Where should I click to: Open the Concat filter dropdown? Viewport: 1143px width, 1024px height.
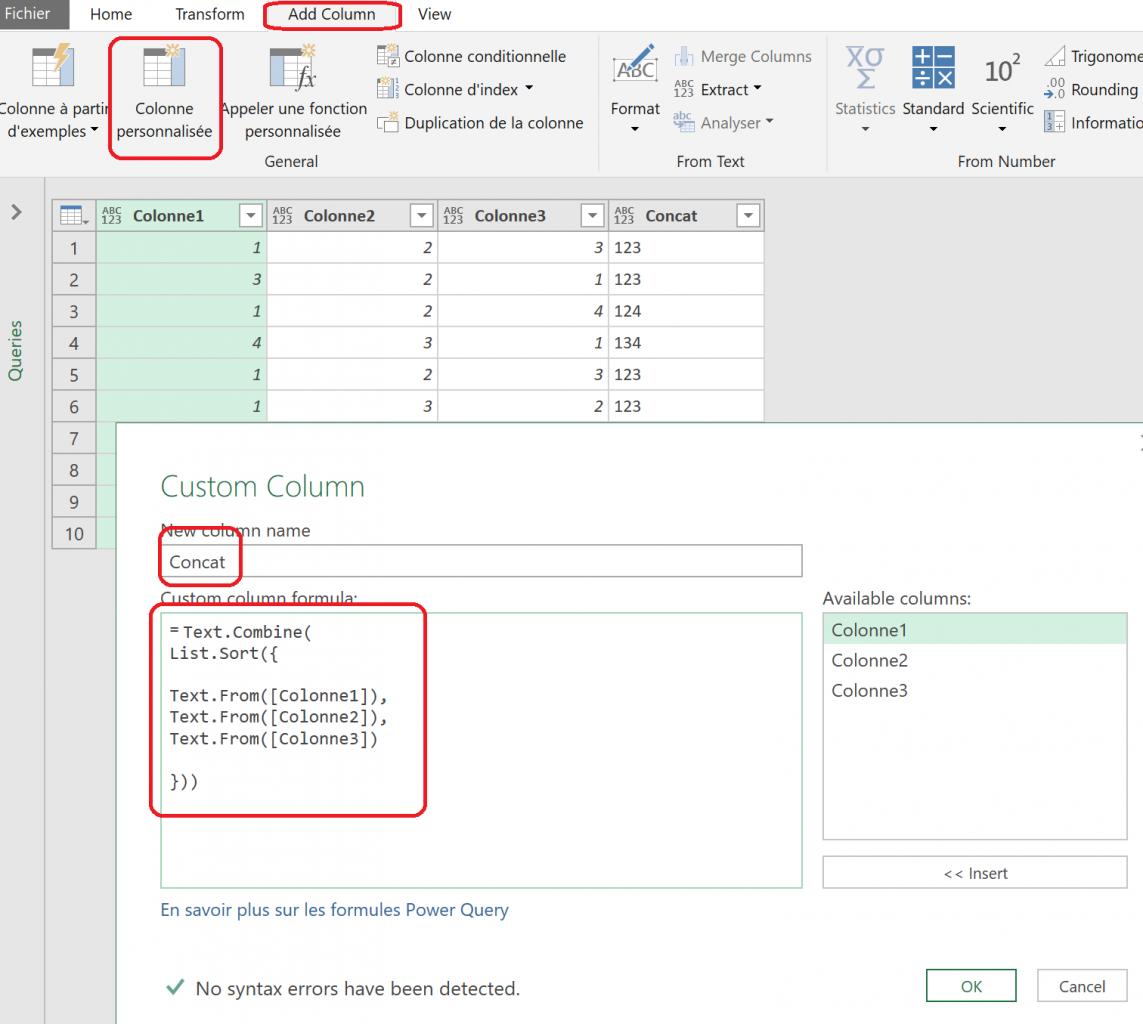tap(749, 216)
